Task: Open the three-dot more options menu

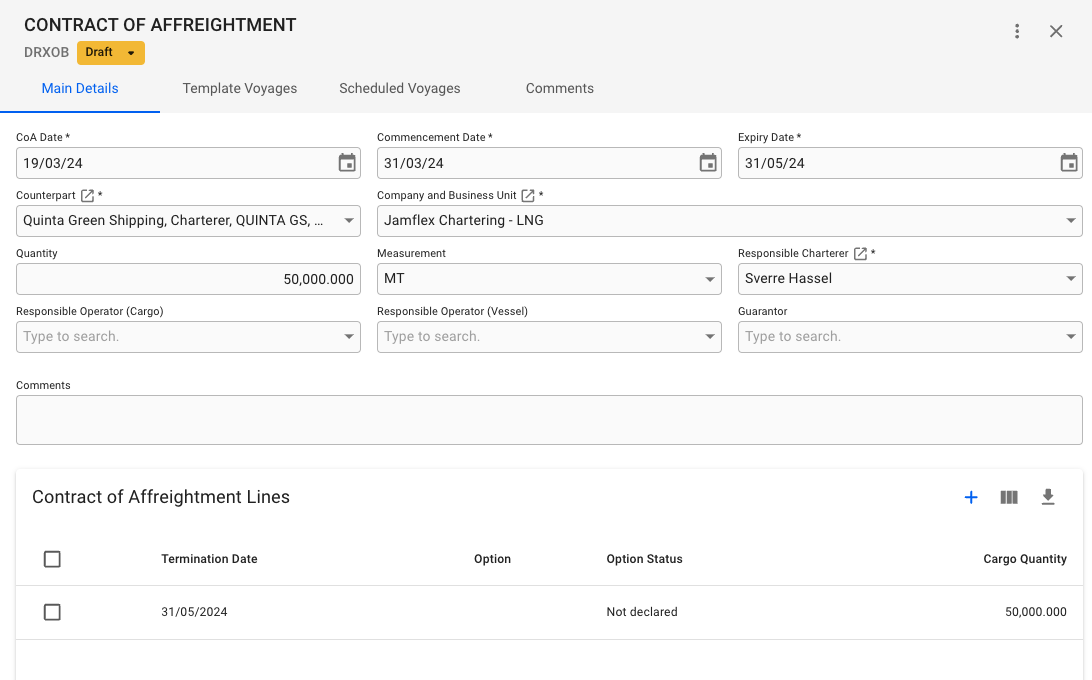Action: [x=1017, y=31]
